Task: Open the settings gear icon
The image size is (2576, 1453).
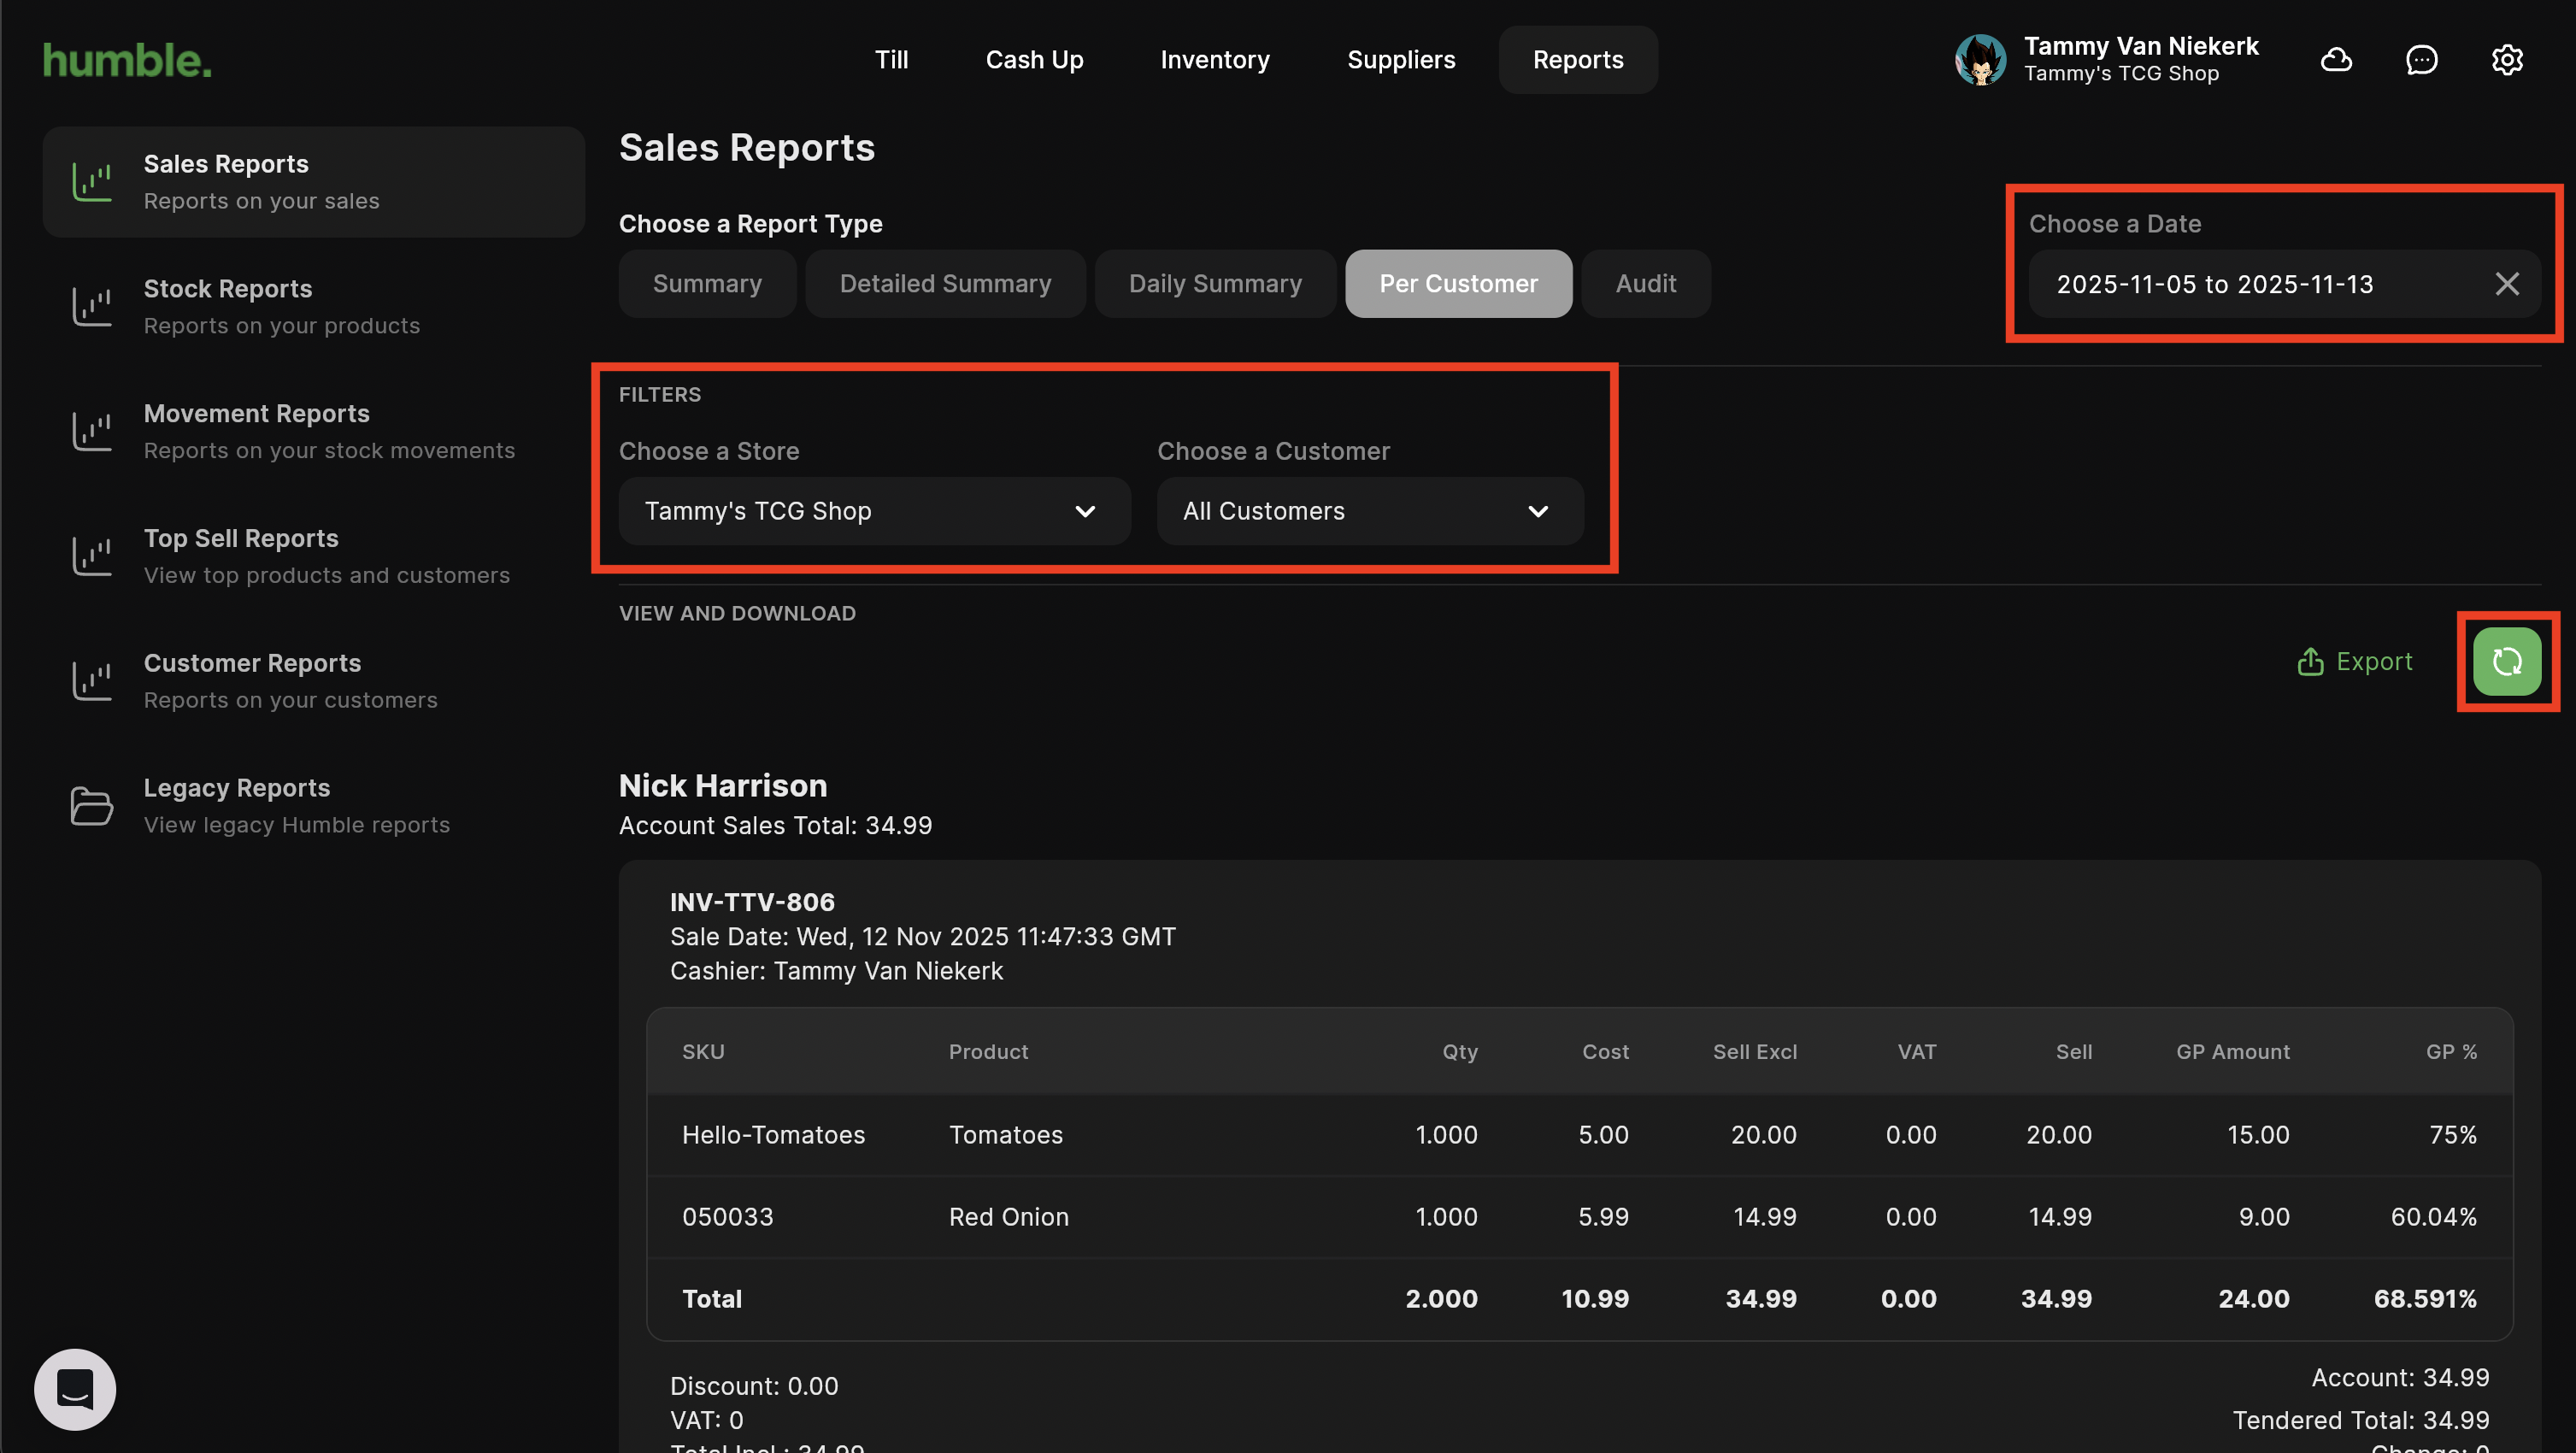Action: [x=2506, y=60]
